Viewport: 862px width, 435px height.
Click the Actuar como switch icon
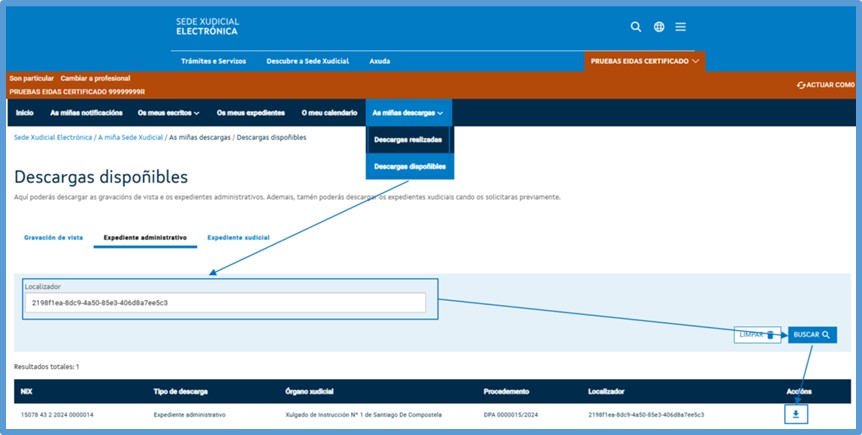(x=801, y=85)
